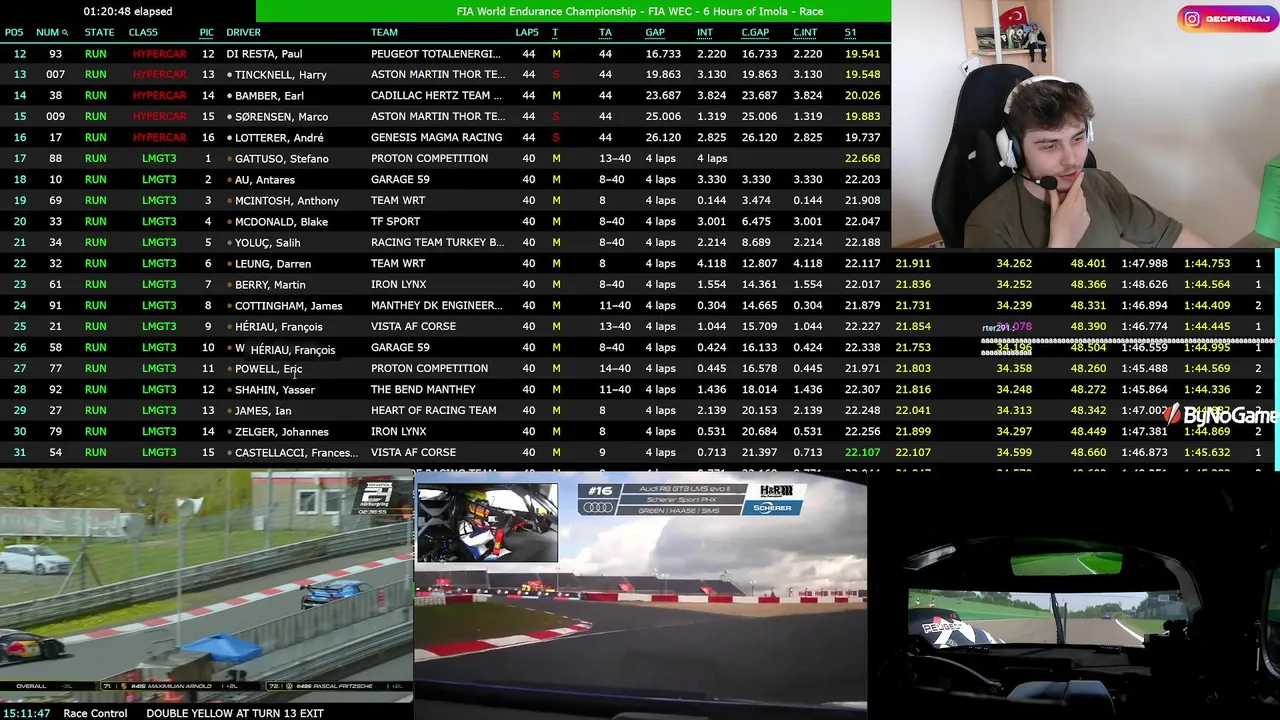Click the S1 sector column header
This screenshot has width=1280, height=720.
tap(851, 33)
